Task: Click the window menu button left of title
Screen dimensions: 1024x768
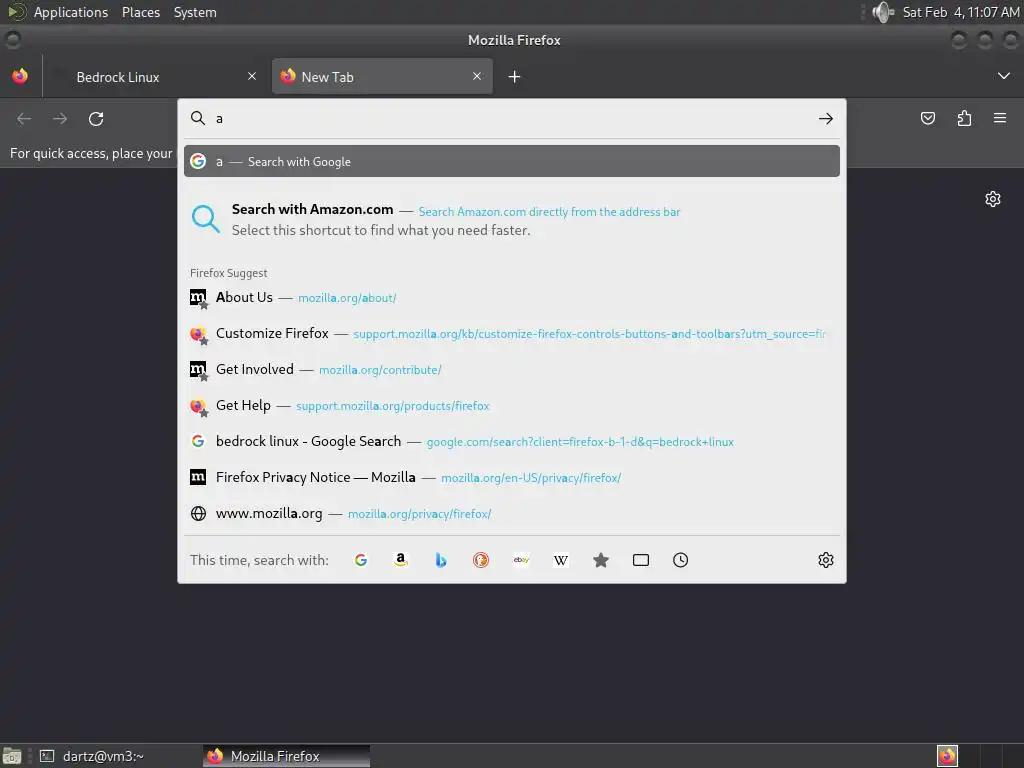Action: click(x=12, y=40)
